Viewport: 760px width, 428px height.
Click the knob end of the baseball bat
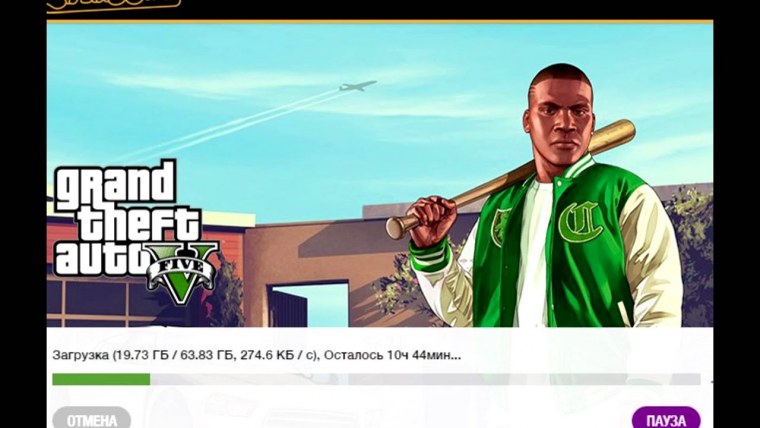(396, 227)
